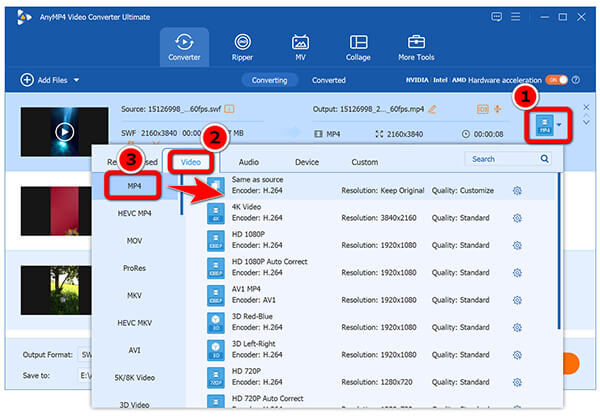This screenshot has width=600, height=419.
Task: Open settings gear for HD 720P
Action: coord(517,382)
